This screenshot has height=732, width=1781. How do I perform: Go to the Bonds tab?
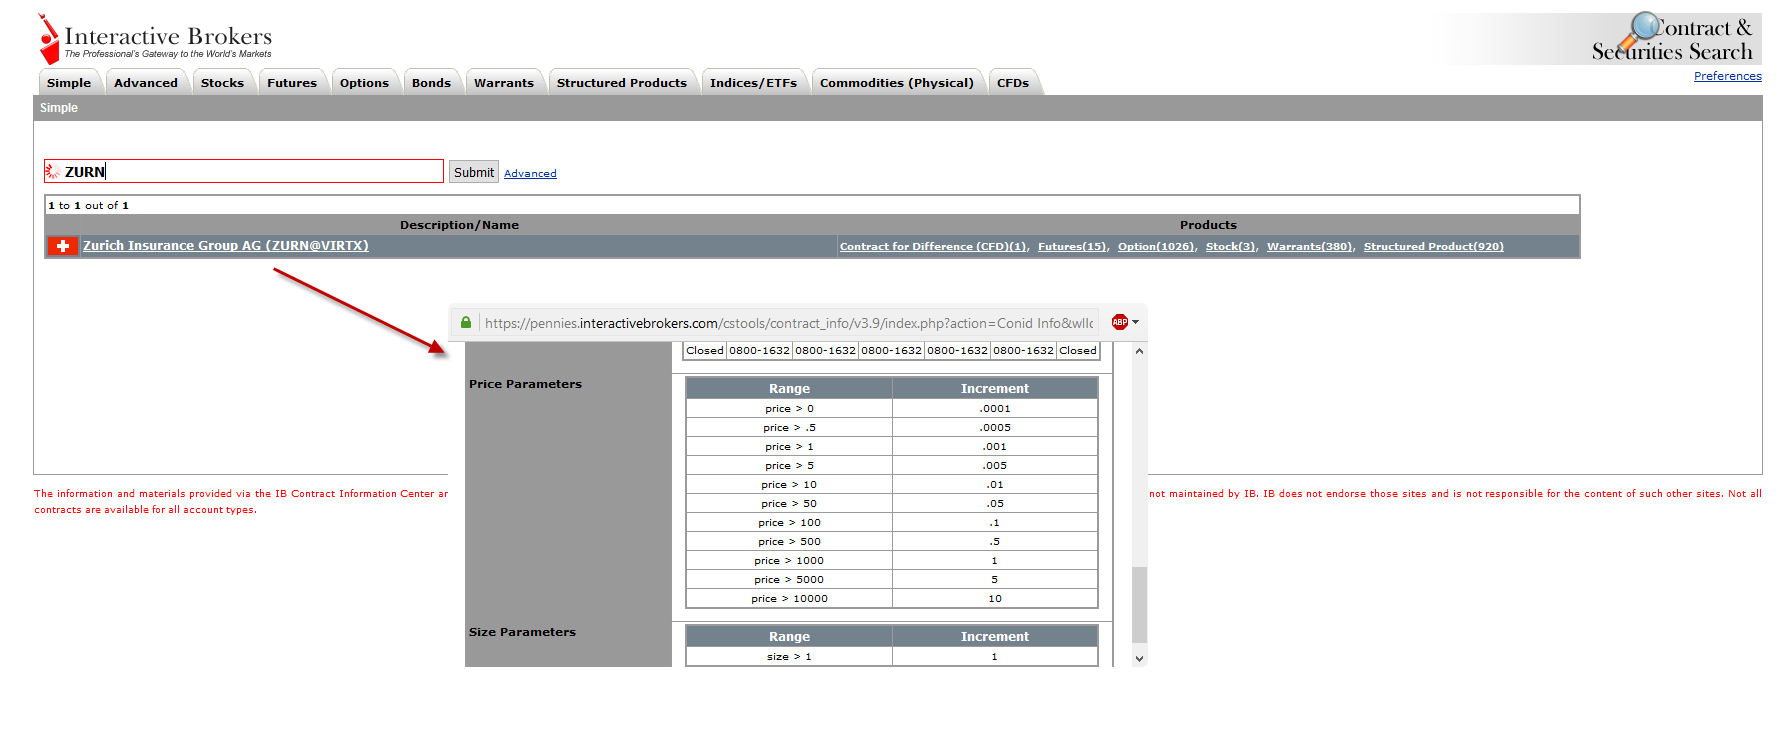431,83
